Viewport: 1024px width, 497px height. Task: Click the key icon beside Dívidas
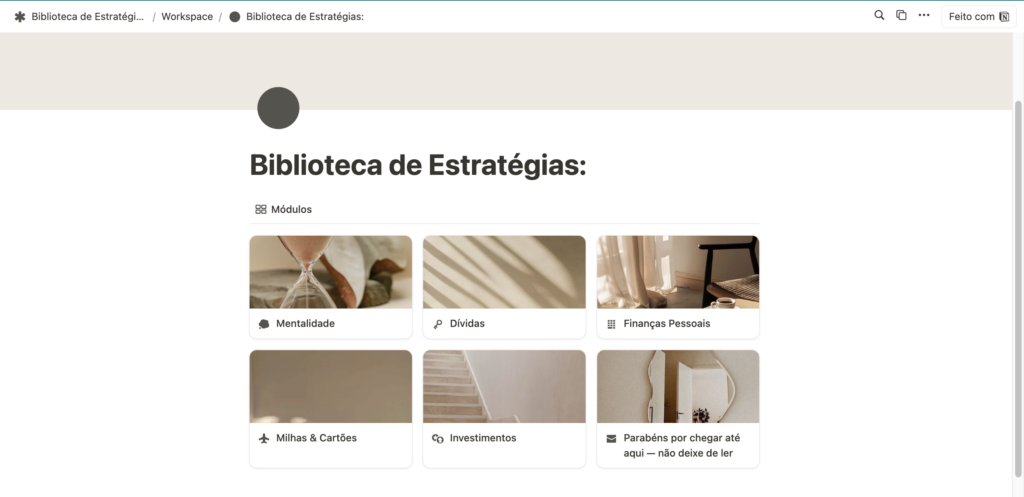point(438,324)
